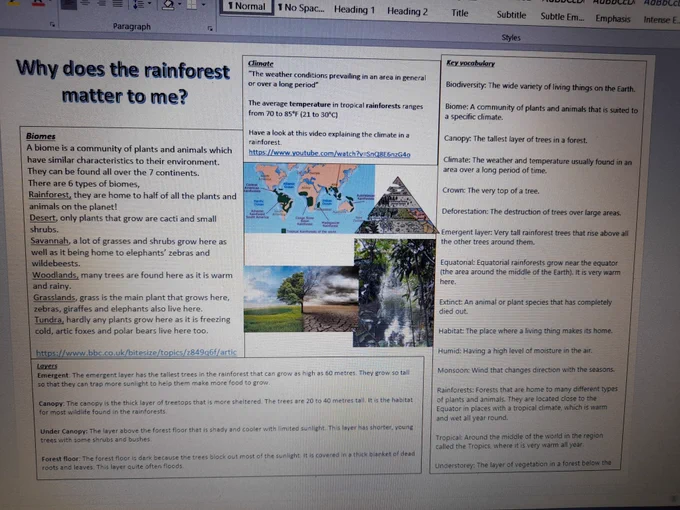Justify the paragraph text

(118, 3)
